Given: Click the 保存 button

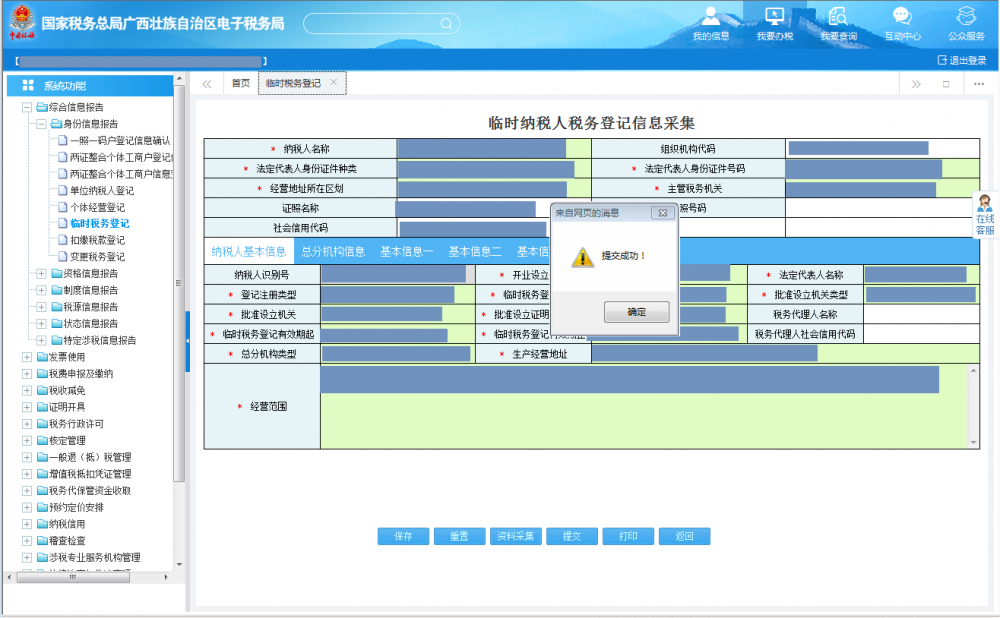Looking at the screenshot, I should pos(403,536).
